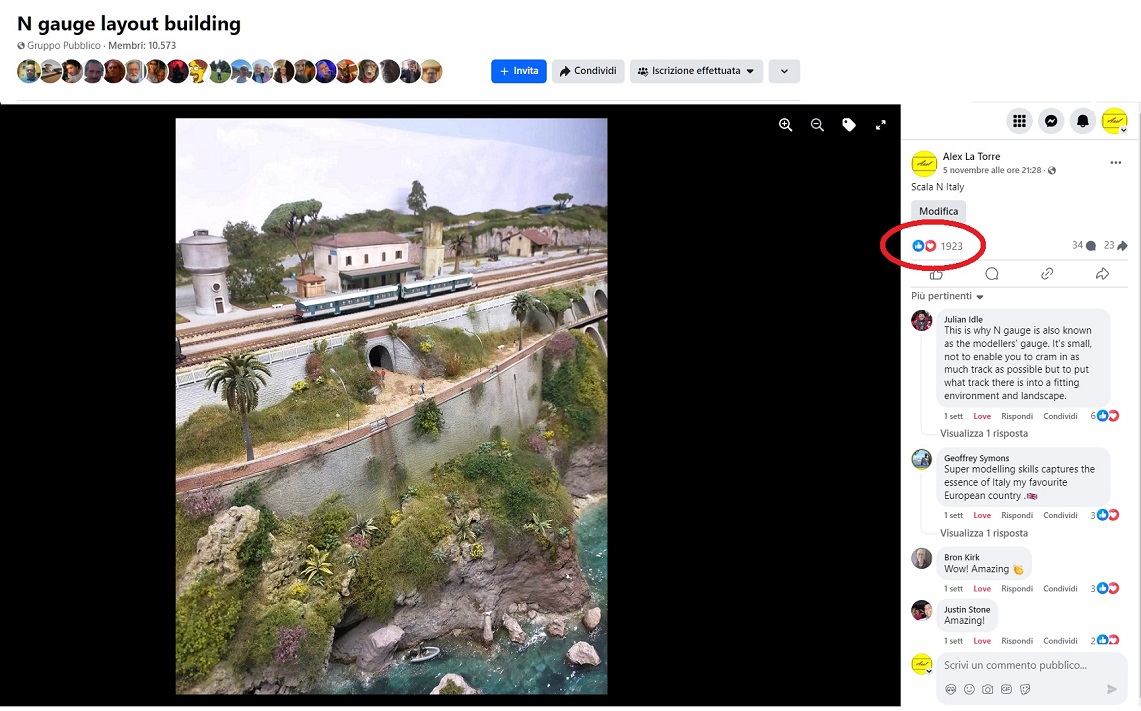Open the chevron dropdown next to Iscrizione effettuata

(x=784, y=71)
